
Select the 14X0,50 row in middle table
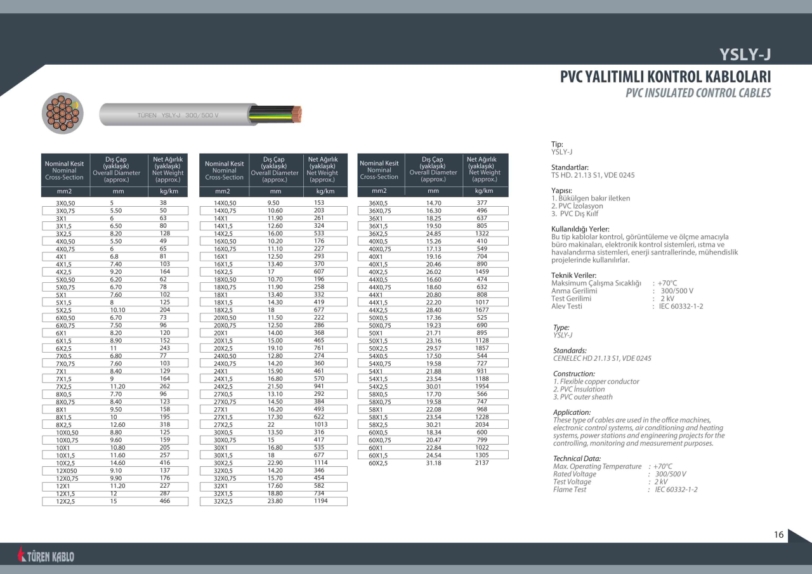click(x=225, y=203)
